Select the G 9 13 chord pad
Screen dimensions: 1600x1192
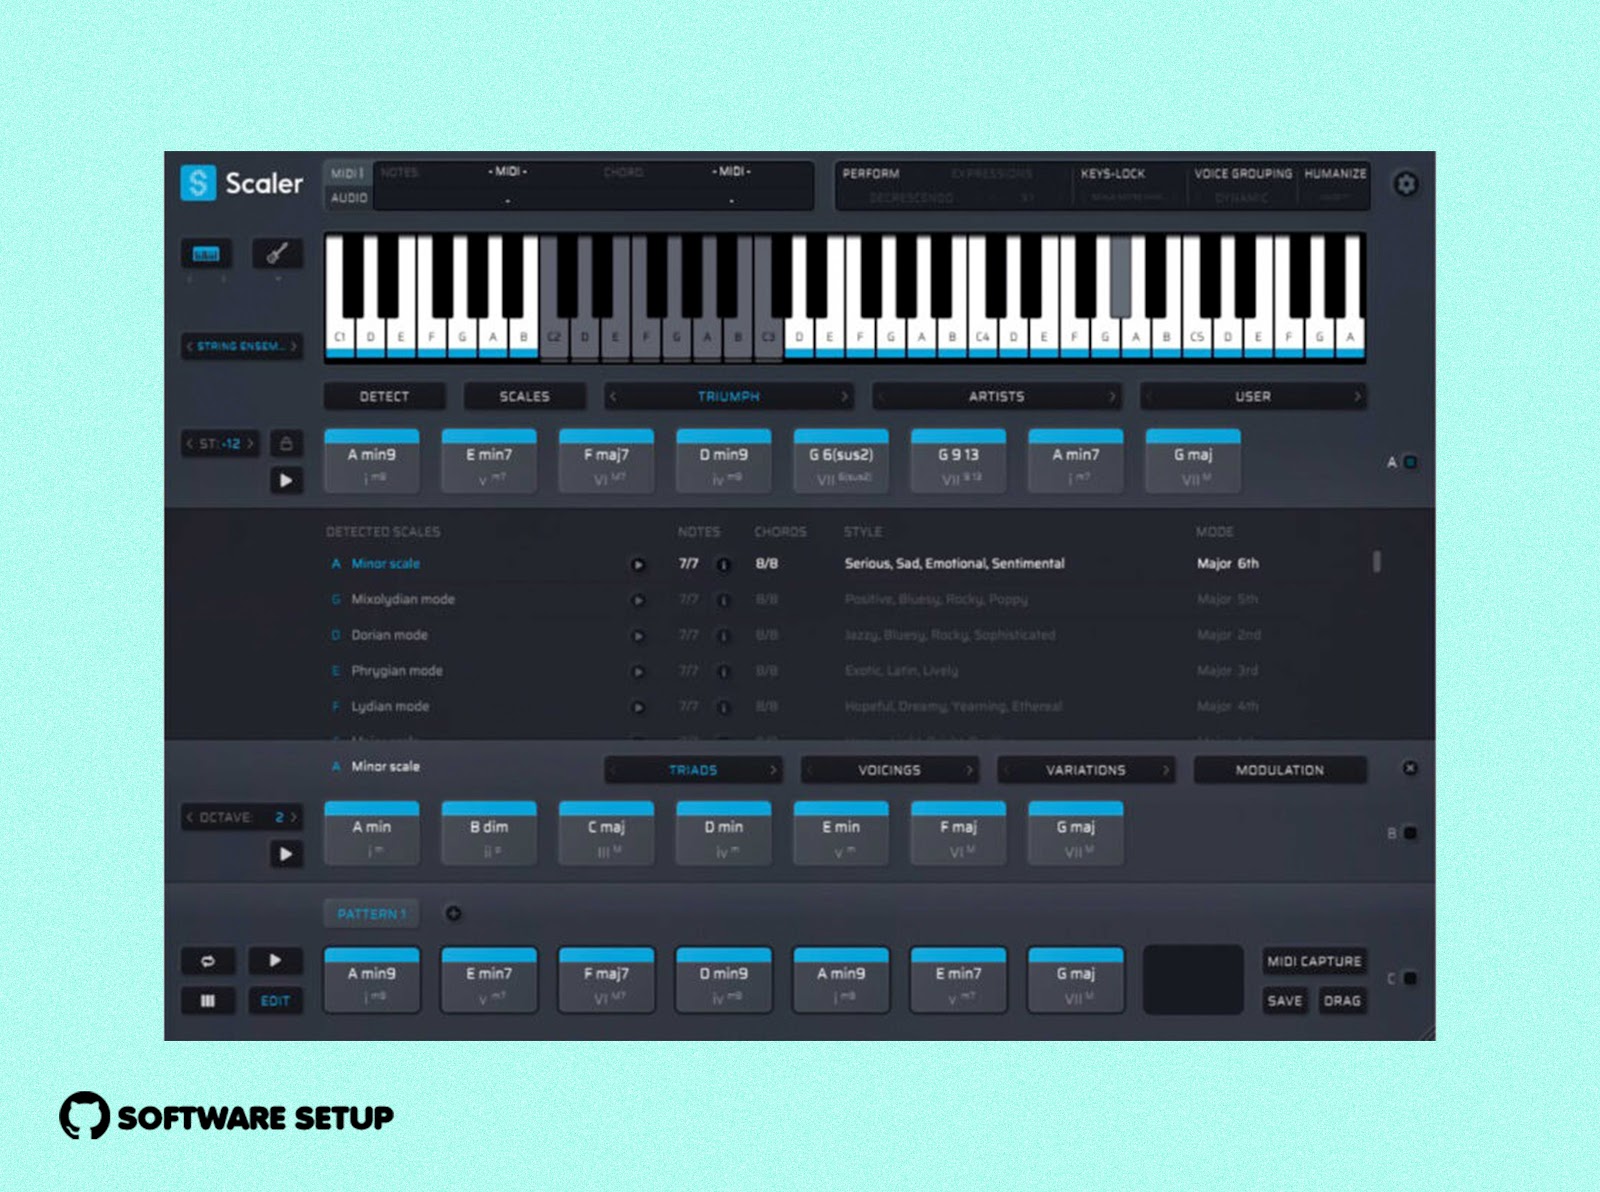[x=958, y=461]
